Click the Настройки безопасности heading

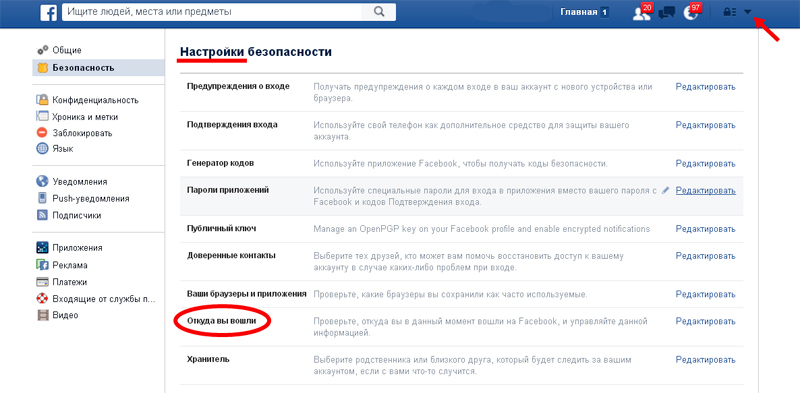click(x=256, y=52)
